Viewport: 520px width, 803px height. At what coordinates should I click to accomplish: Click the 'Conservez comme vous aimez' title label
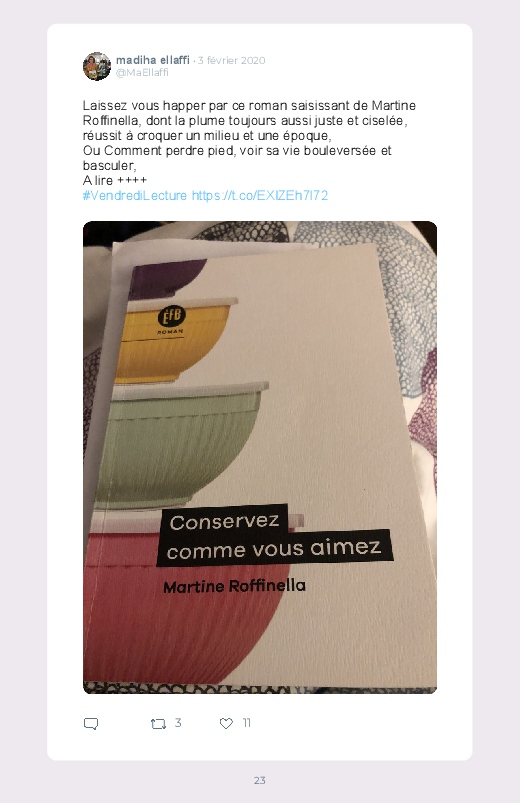pos(274,536)
